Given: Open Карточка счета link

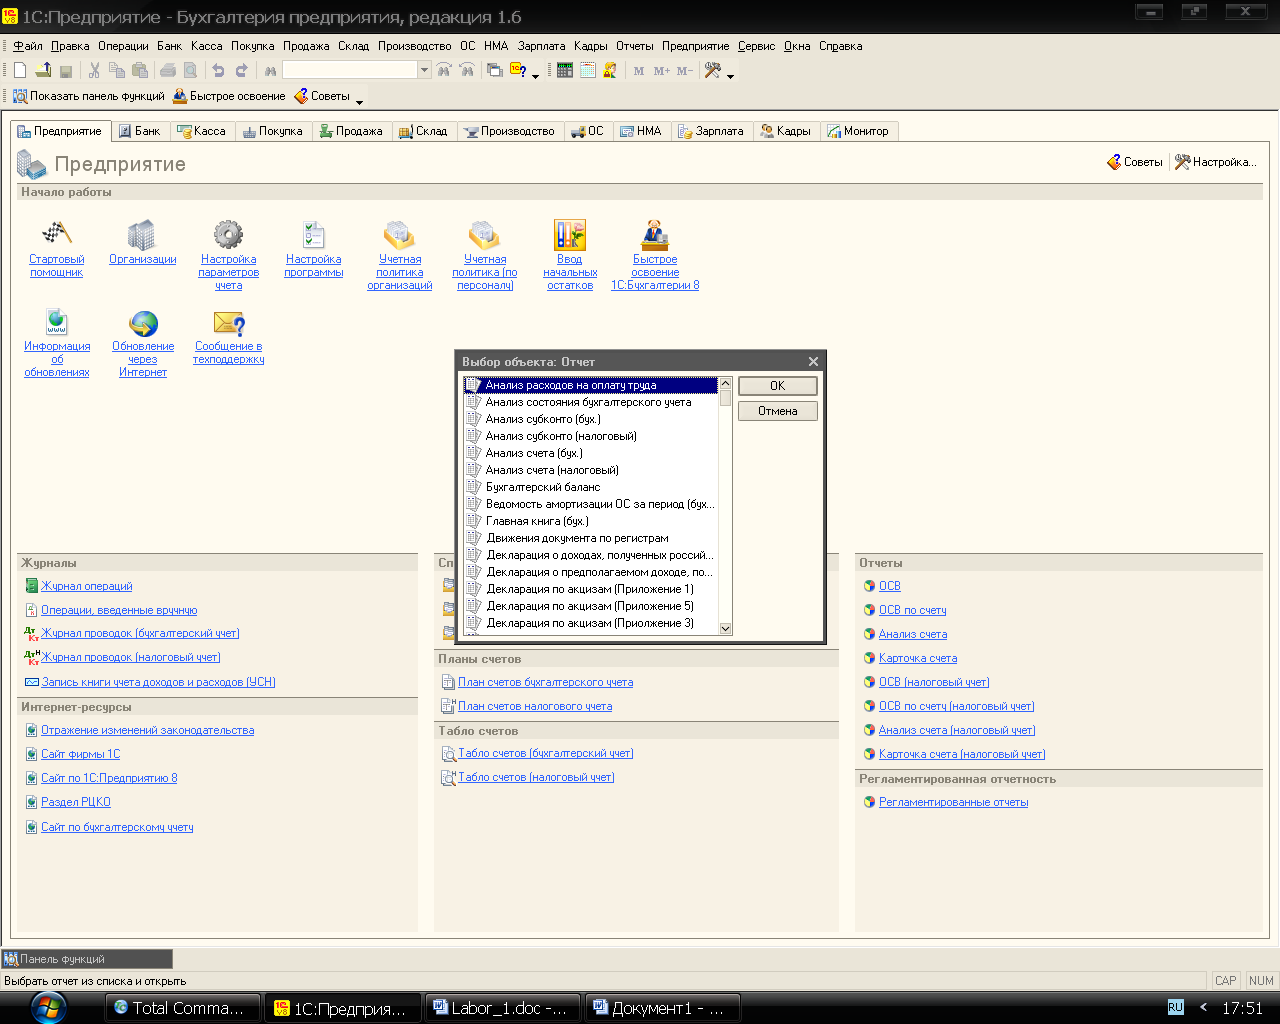Looking at the screenshot, I should click(918, 658).
